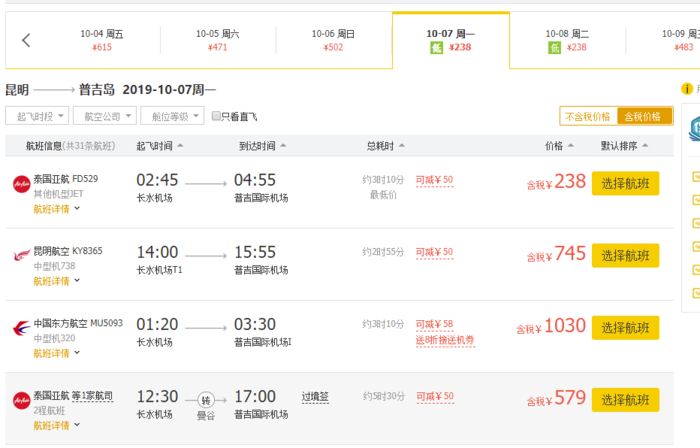The width and height of the screenshot is (700, 448).
Task: Expand 航班详情 for flight FD529
Action: pos(57,209)
